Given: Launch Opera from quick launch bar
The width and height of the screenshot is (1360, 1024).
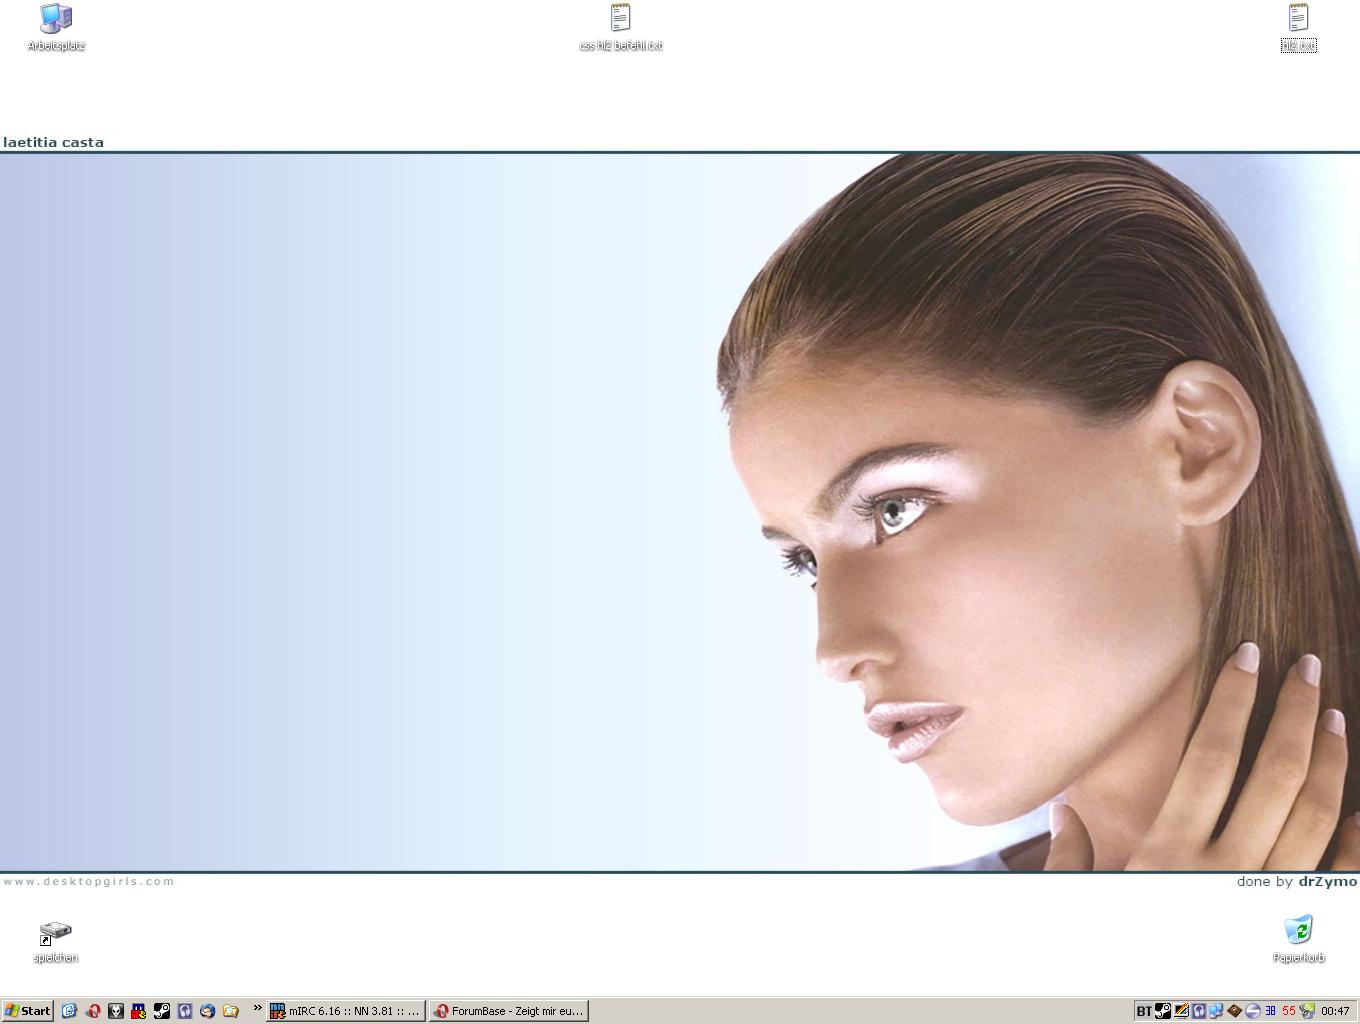Looking at the screenshot, I should click(93, 1011).
